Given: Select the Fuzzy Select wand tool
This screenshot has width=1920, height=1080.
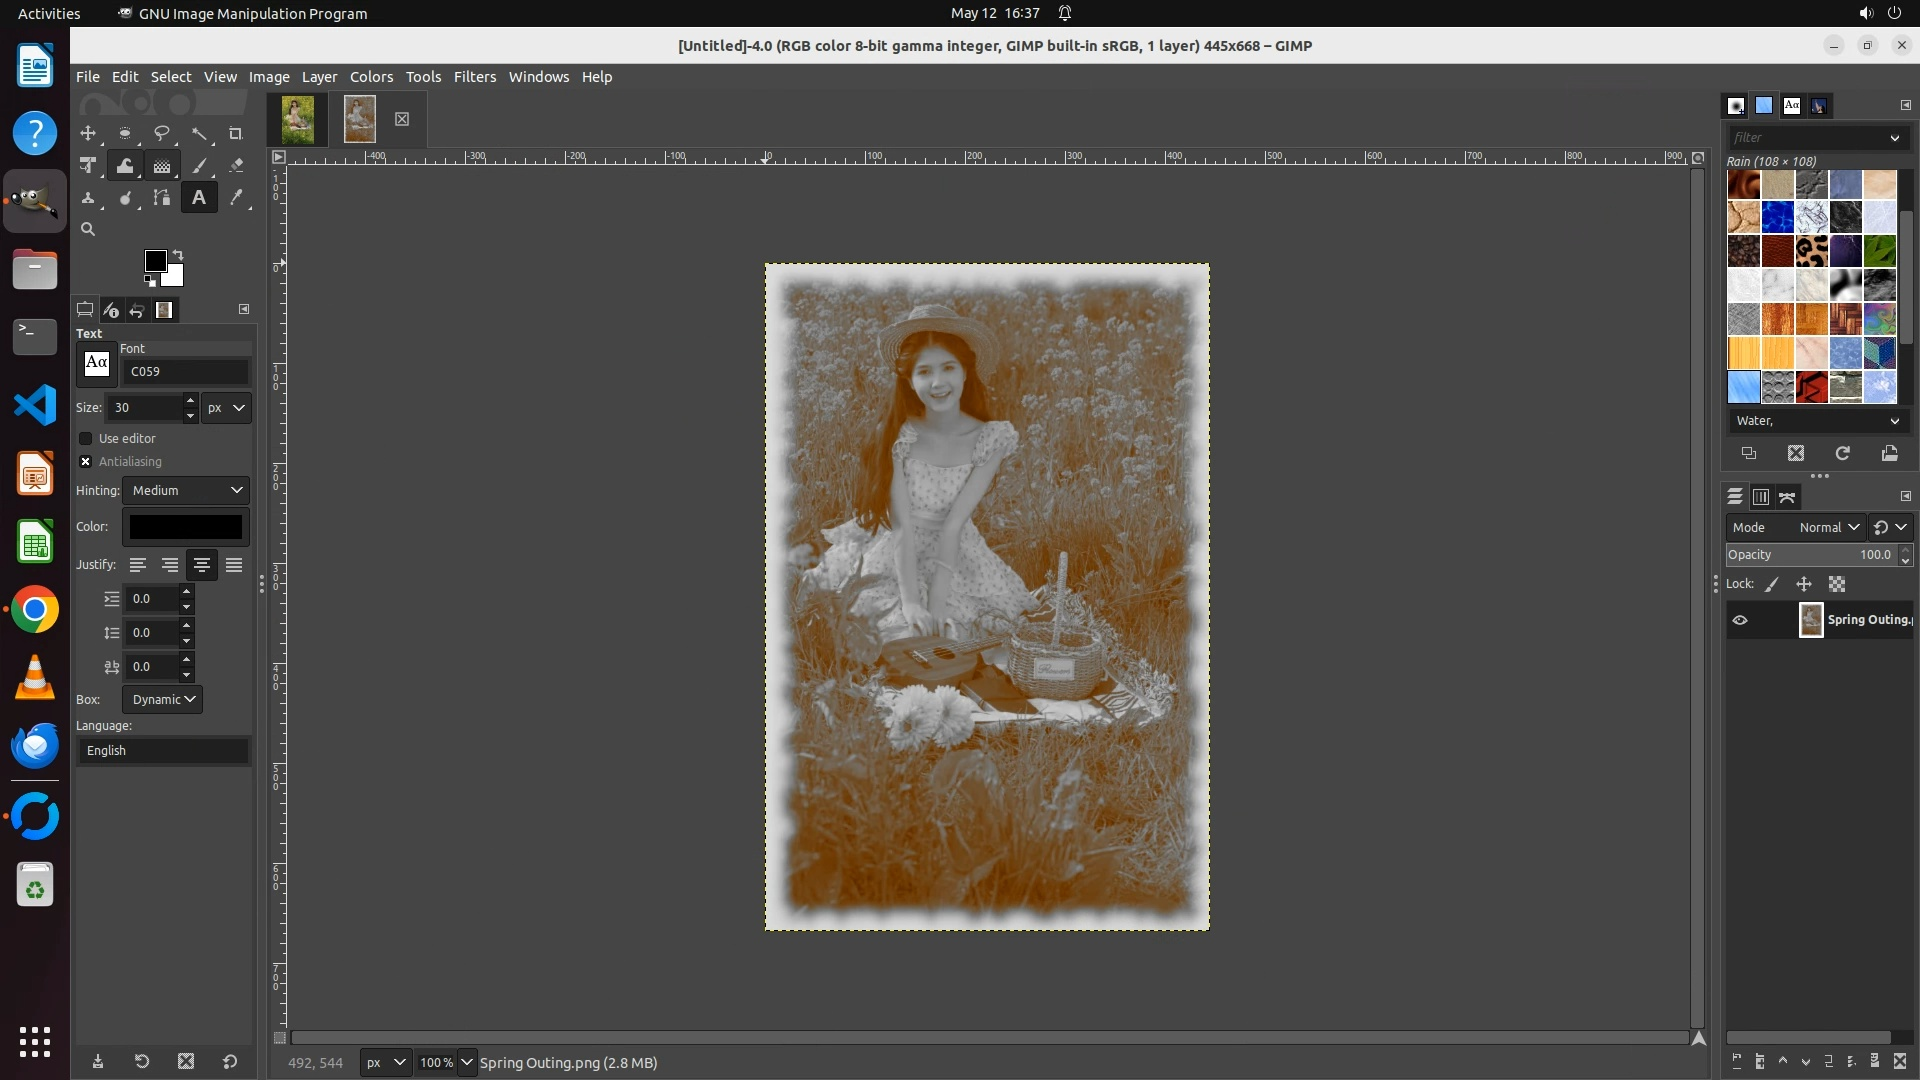Looking at the screenshot, I should 199,133.
